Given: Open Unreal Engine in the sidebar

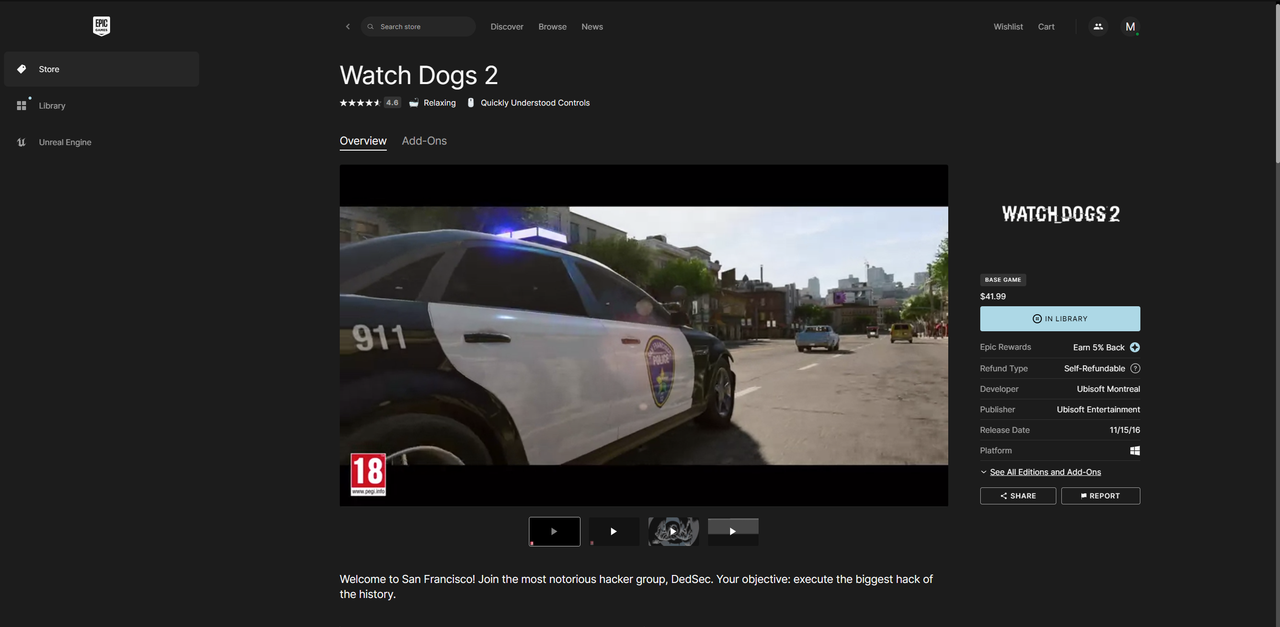Looking at the screenshot, I should [x=101, y=142].
